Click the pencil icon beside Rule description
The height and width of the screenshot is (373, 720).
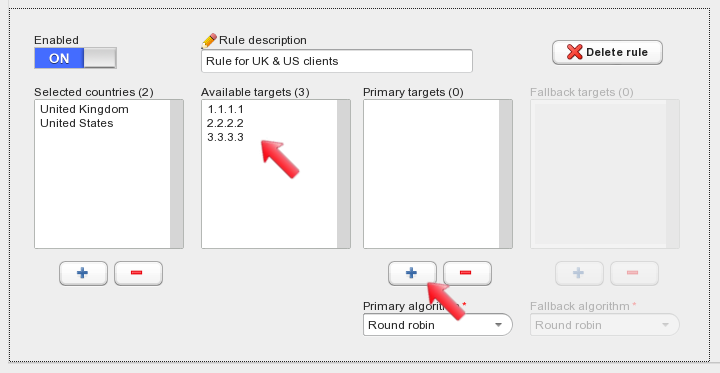coord(209,41)
